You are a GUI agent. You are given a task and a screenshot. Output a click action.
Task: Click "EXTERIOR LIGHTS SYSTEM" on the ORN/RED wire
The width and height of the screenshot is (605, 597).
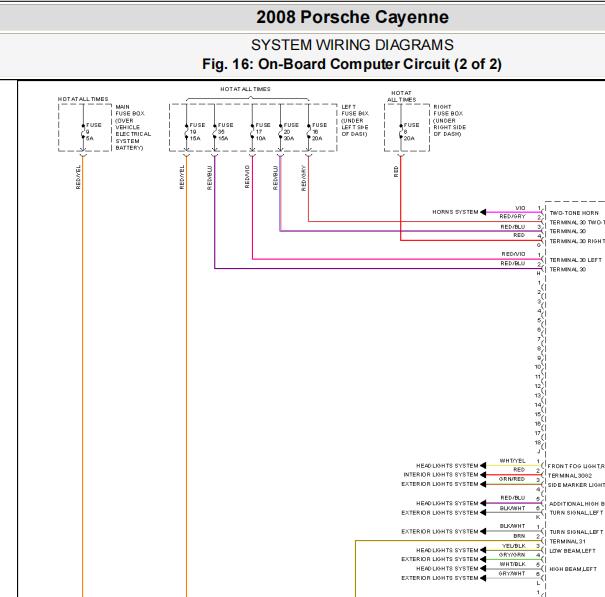[x=440, y=484]
